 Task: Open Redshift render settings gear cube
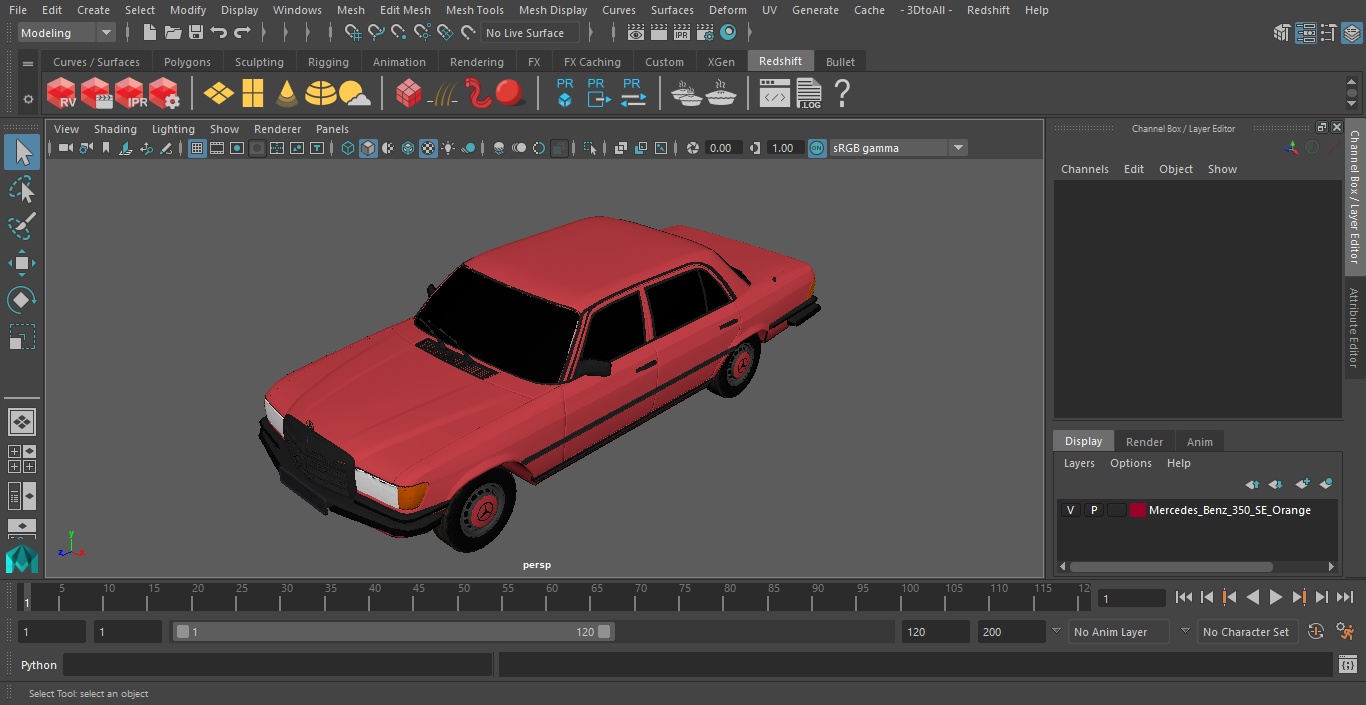(x=164, y=94)
